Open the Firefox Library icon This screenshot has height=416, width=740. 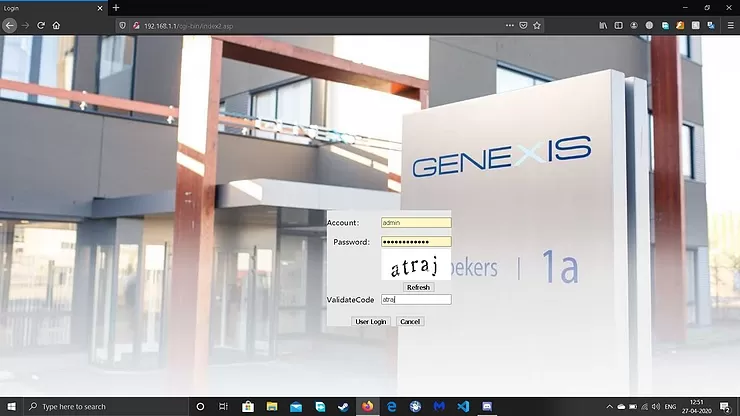(603, 25)
